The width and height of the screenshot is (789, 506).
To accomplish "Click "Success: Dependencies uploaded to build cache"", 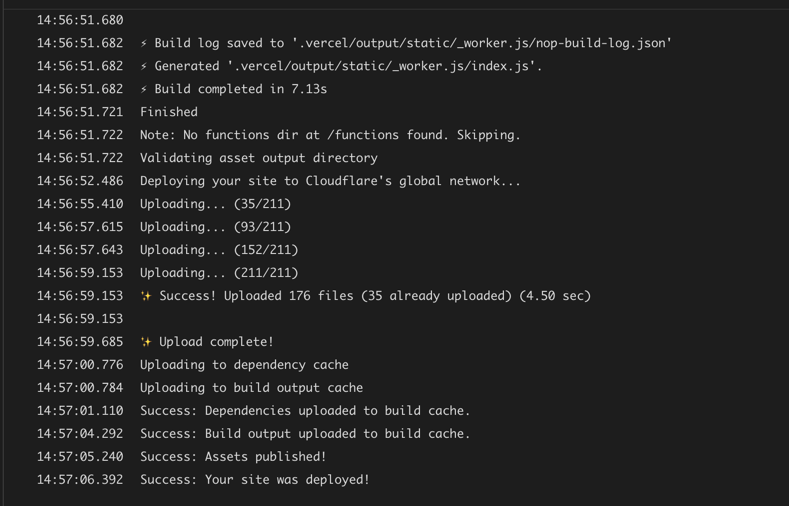I will (305, 411).
